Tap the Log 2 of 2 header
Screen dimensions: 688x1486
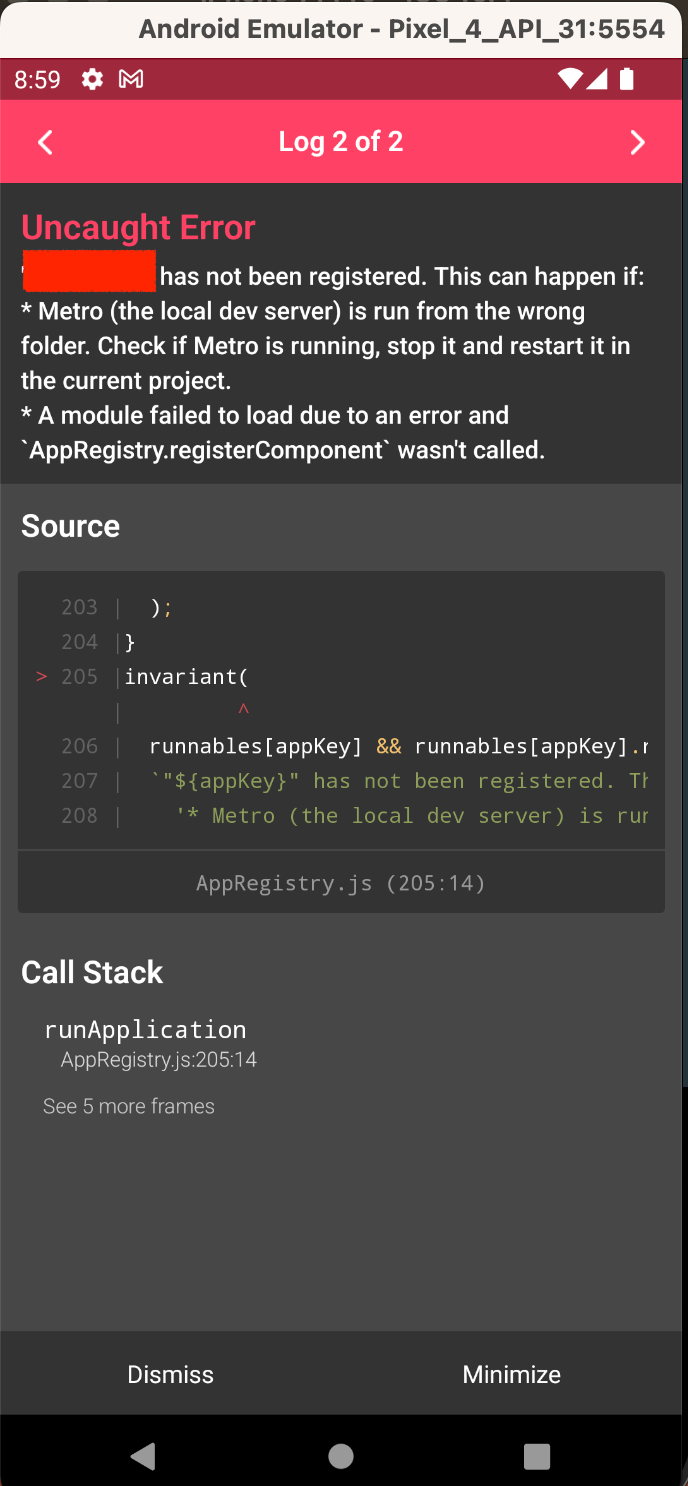341,142
